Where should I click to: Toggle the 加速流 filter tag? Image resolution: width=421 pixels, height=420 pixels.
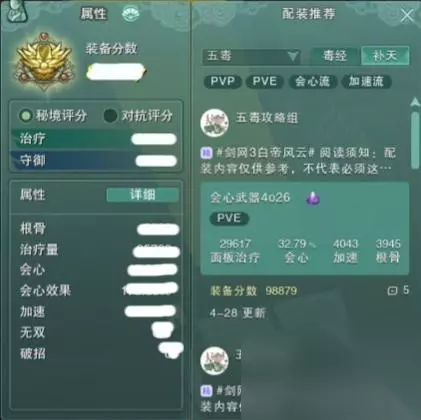[x=366, y=82]
